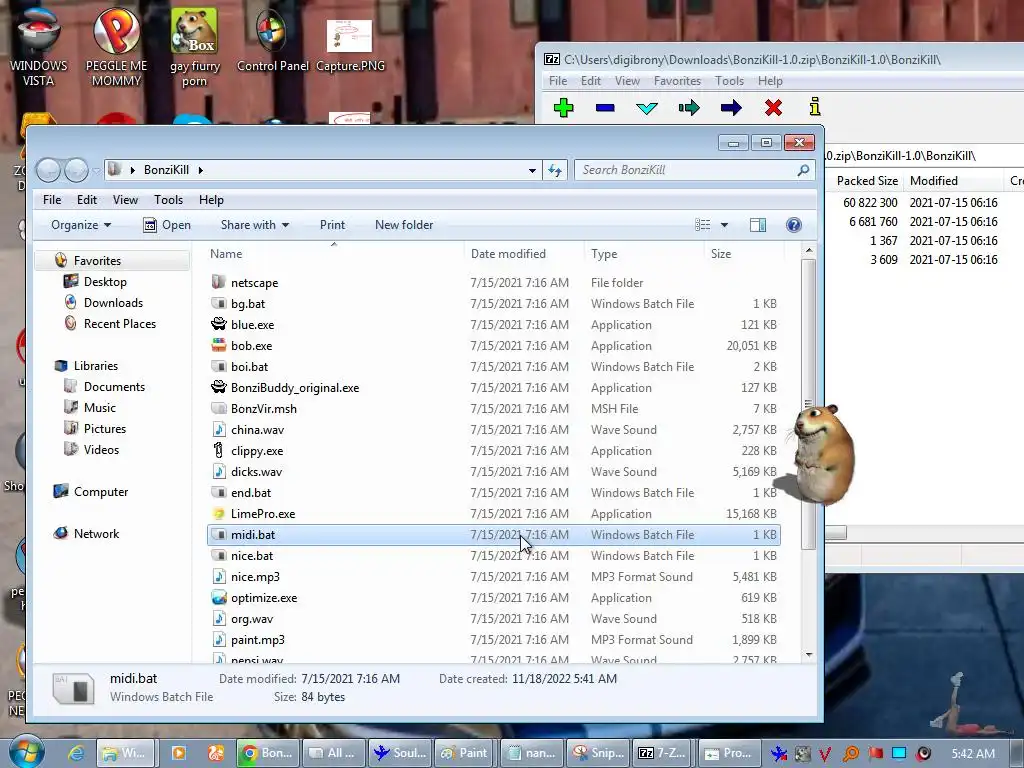The width and height of the screenshot is (1024, 768).
Task: Click the file list scrollbar down arrow
Action: (x=809, y=654)
